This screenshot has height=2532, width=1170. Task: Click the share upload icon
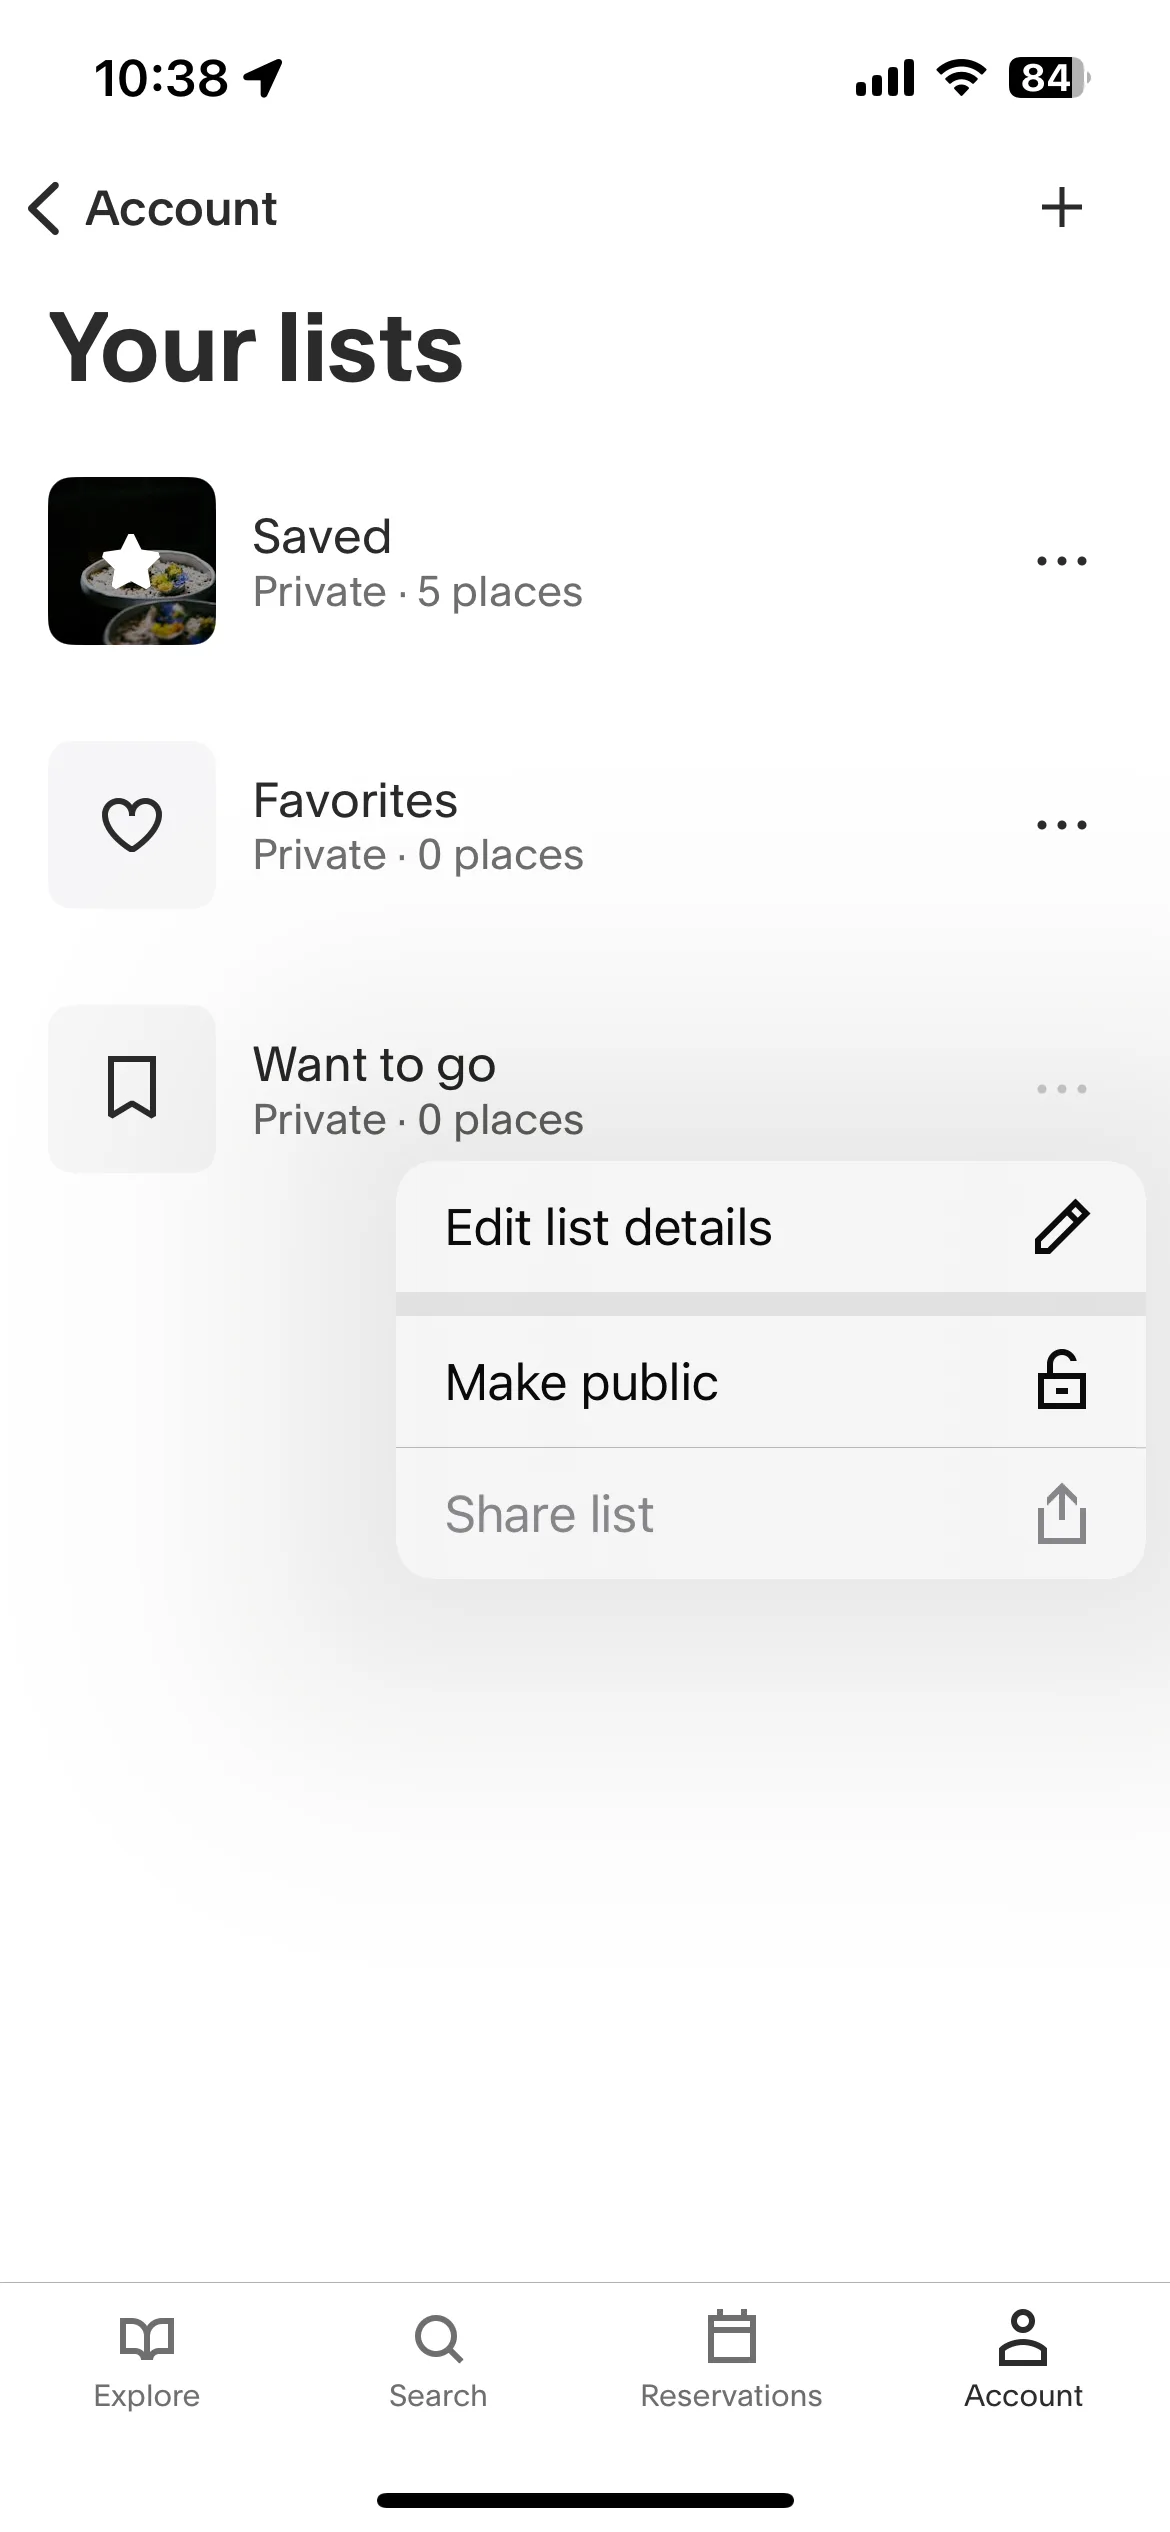click(1061, 1513)
